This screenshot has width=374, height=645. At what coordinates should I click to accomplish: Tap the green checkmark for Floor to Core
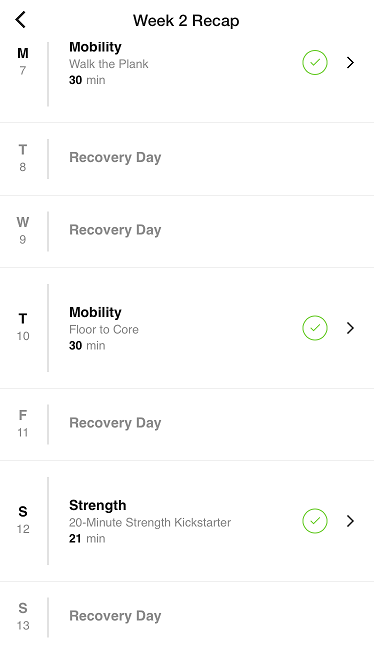click(315, 328)
